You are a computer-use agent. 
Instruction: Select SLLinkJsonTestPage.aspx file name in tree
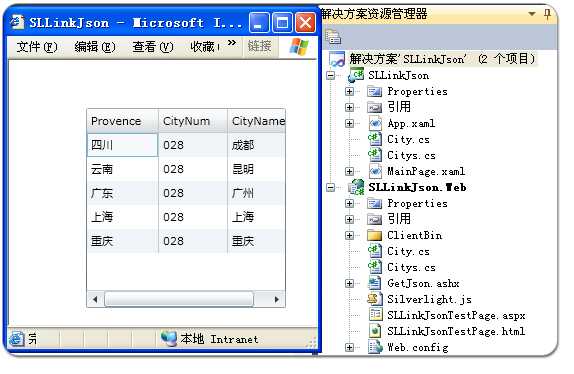[456, 315]
